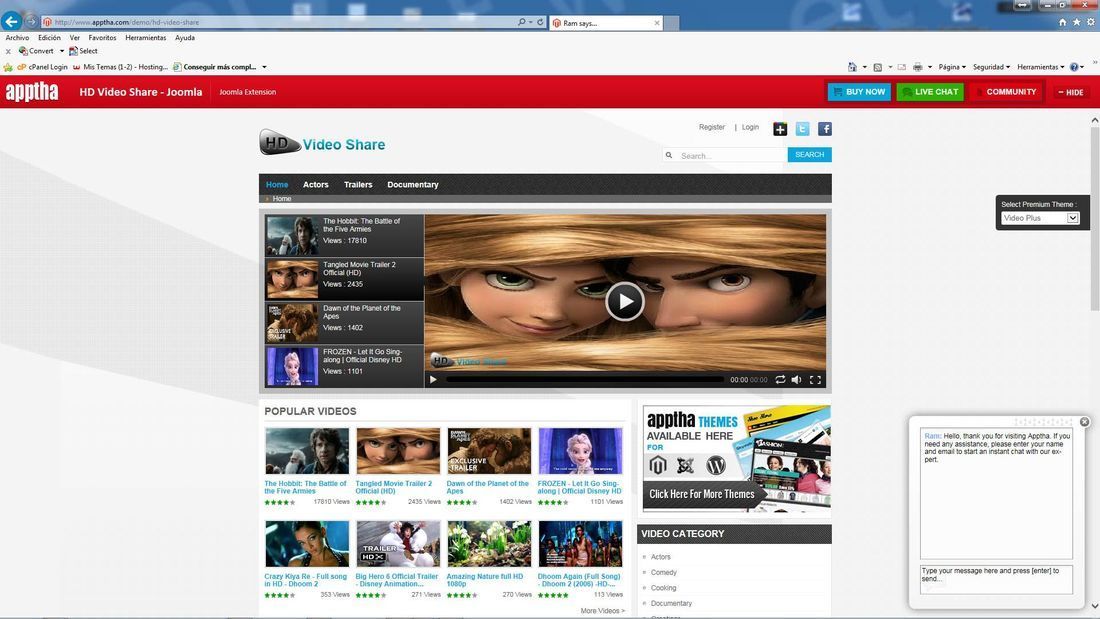Click the Register link
This screenshot has height=619, width=1100.
point(711,127)
